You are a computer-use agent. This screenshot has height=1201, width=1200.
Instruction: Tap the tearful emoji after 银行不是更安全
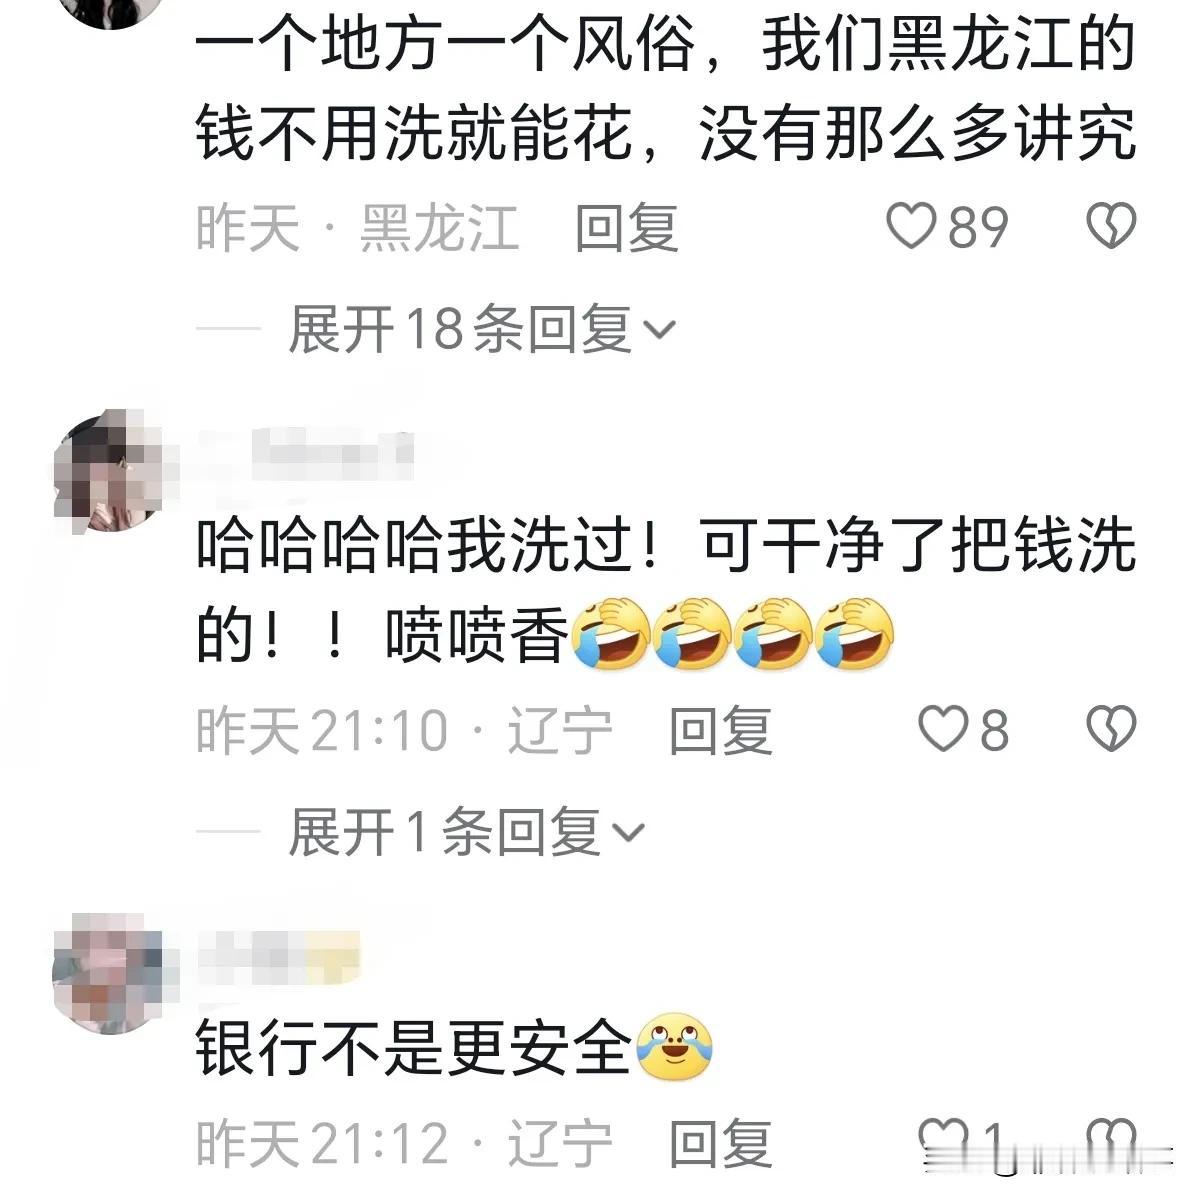[x=674, y=1048]
